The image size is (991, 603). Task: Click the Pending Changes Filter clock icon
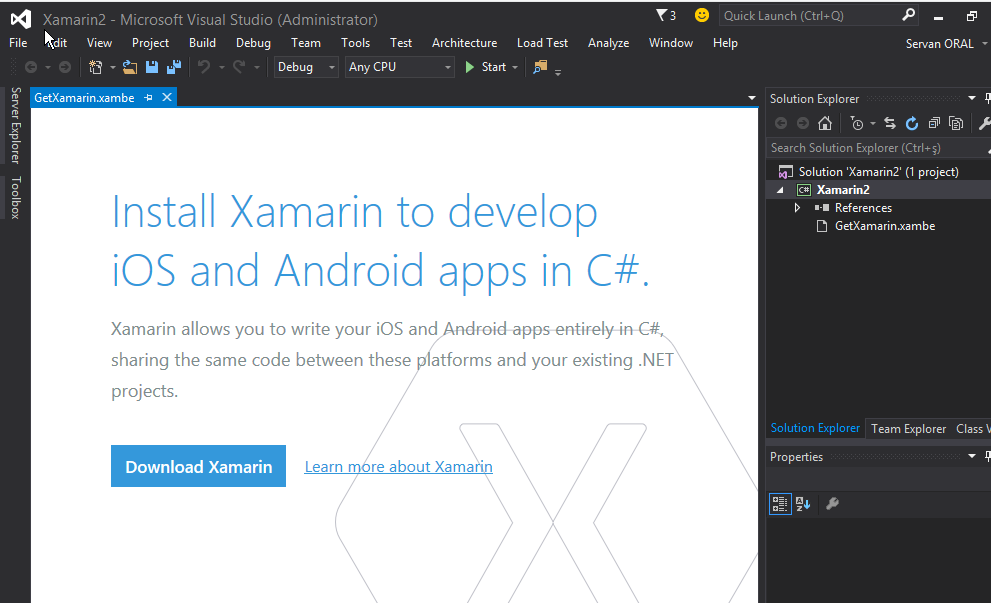click(856, 123)
